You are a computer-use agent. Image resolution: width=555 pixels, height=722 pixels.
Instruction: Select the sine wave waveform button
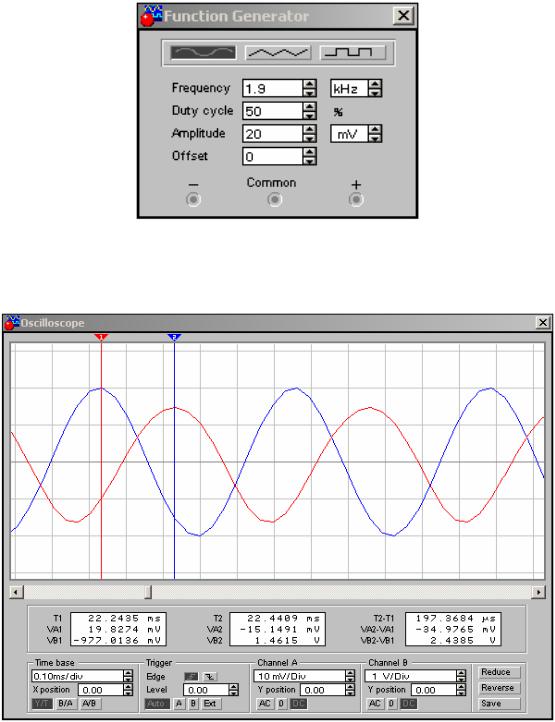pos(203,52)
